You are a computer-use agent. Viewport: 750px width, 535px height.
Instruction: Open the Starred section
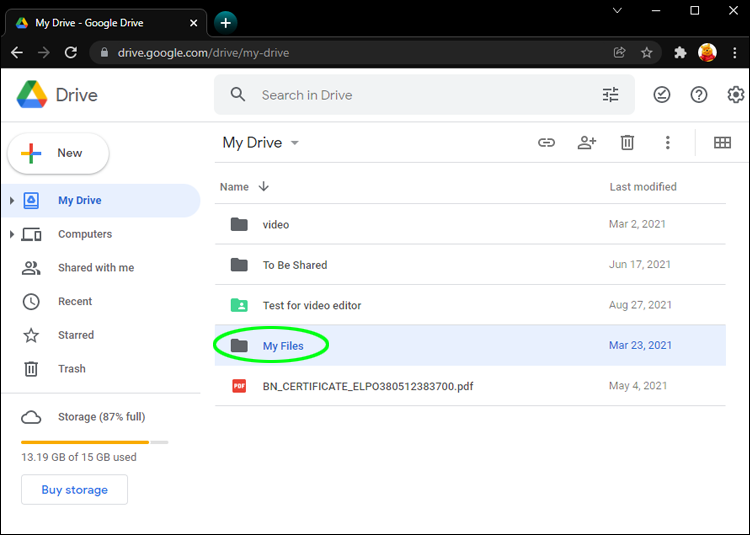pyautogui.click(x=75, y=335)
